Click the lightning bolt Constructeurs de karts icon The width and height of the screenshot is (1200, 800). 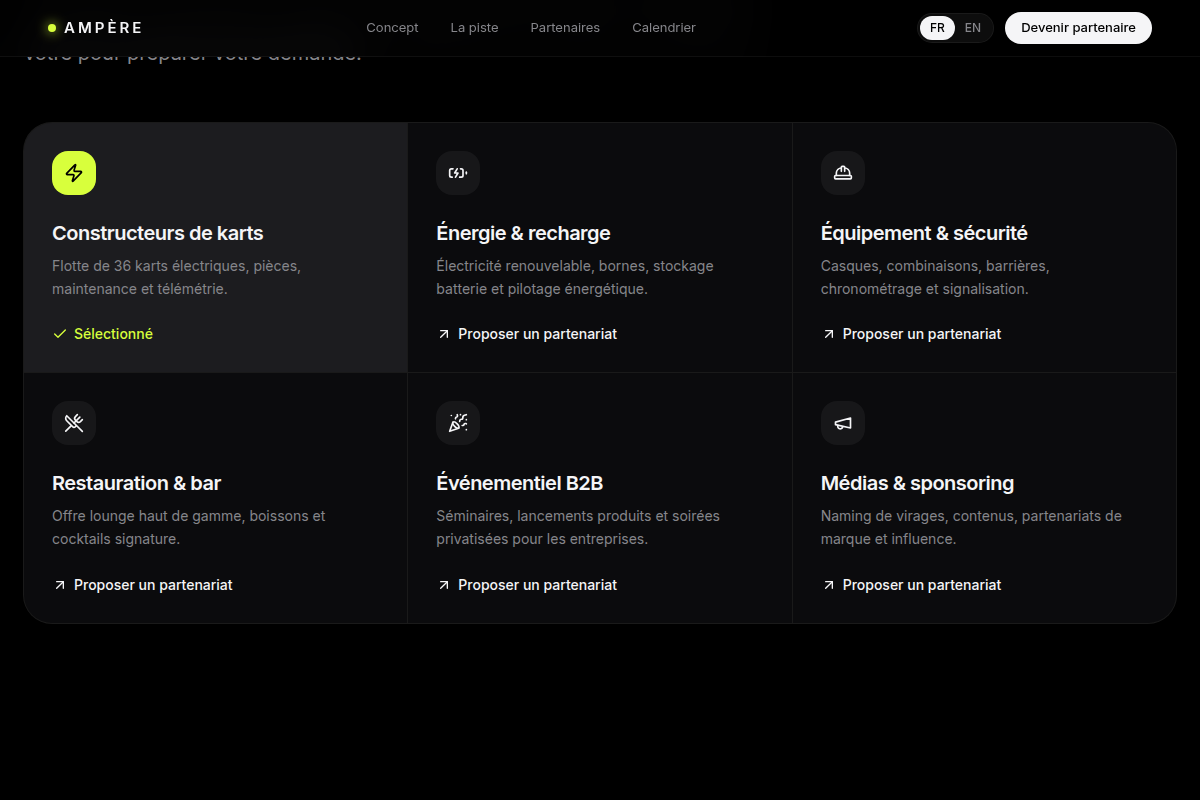click(74, 173)
